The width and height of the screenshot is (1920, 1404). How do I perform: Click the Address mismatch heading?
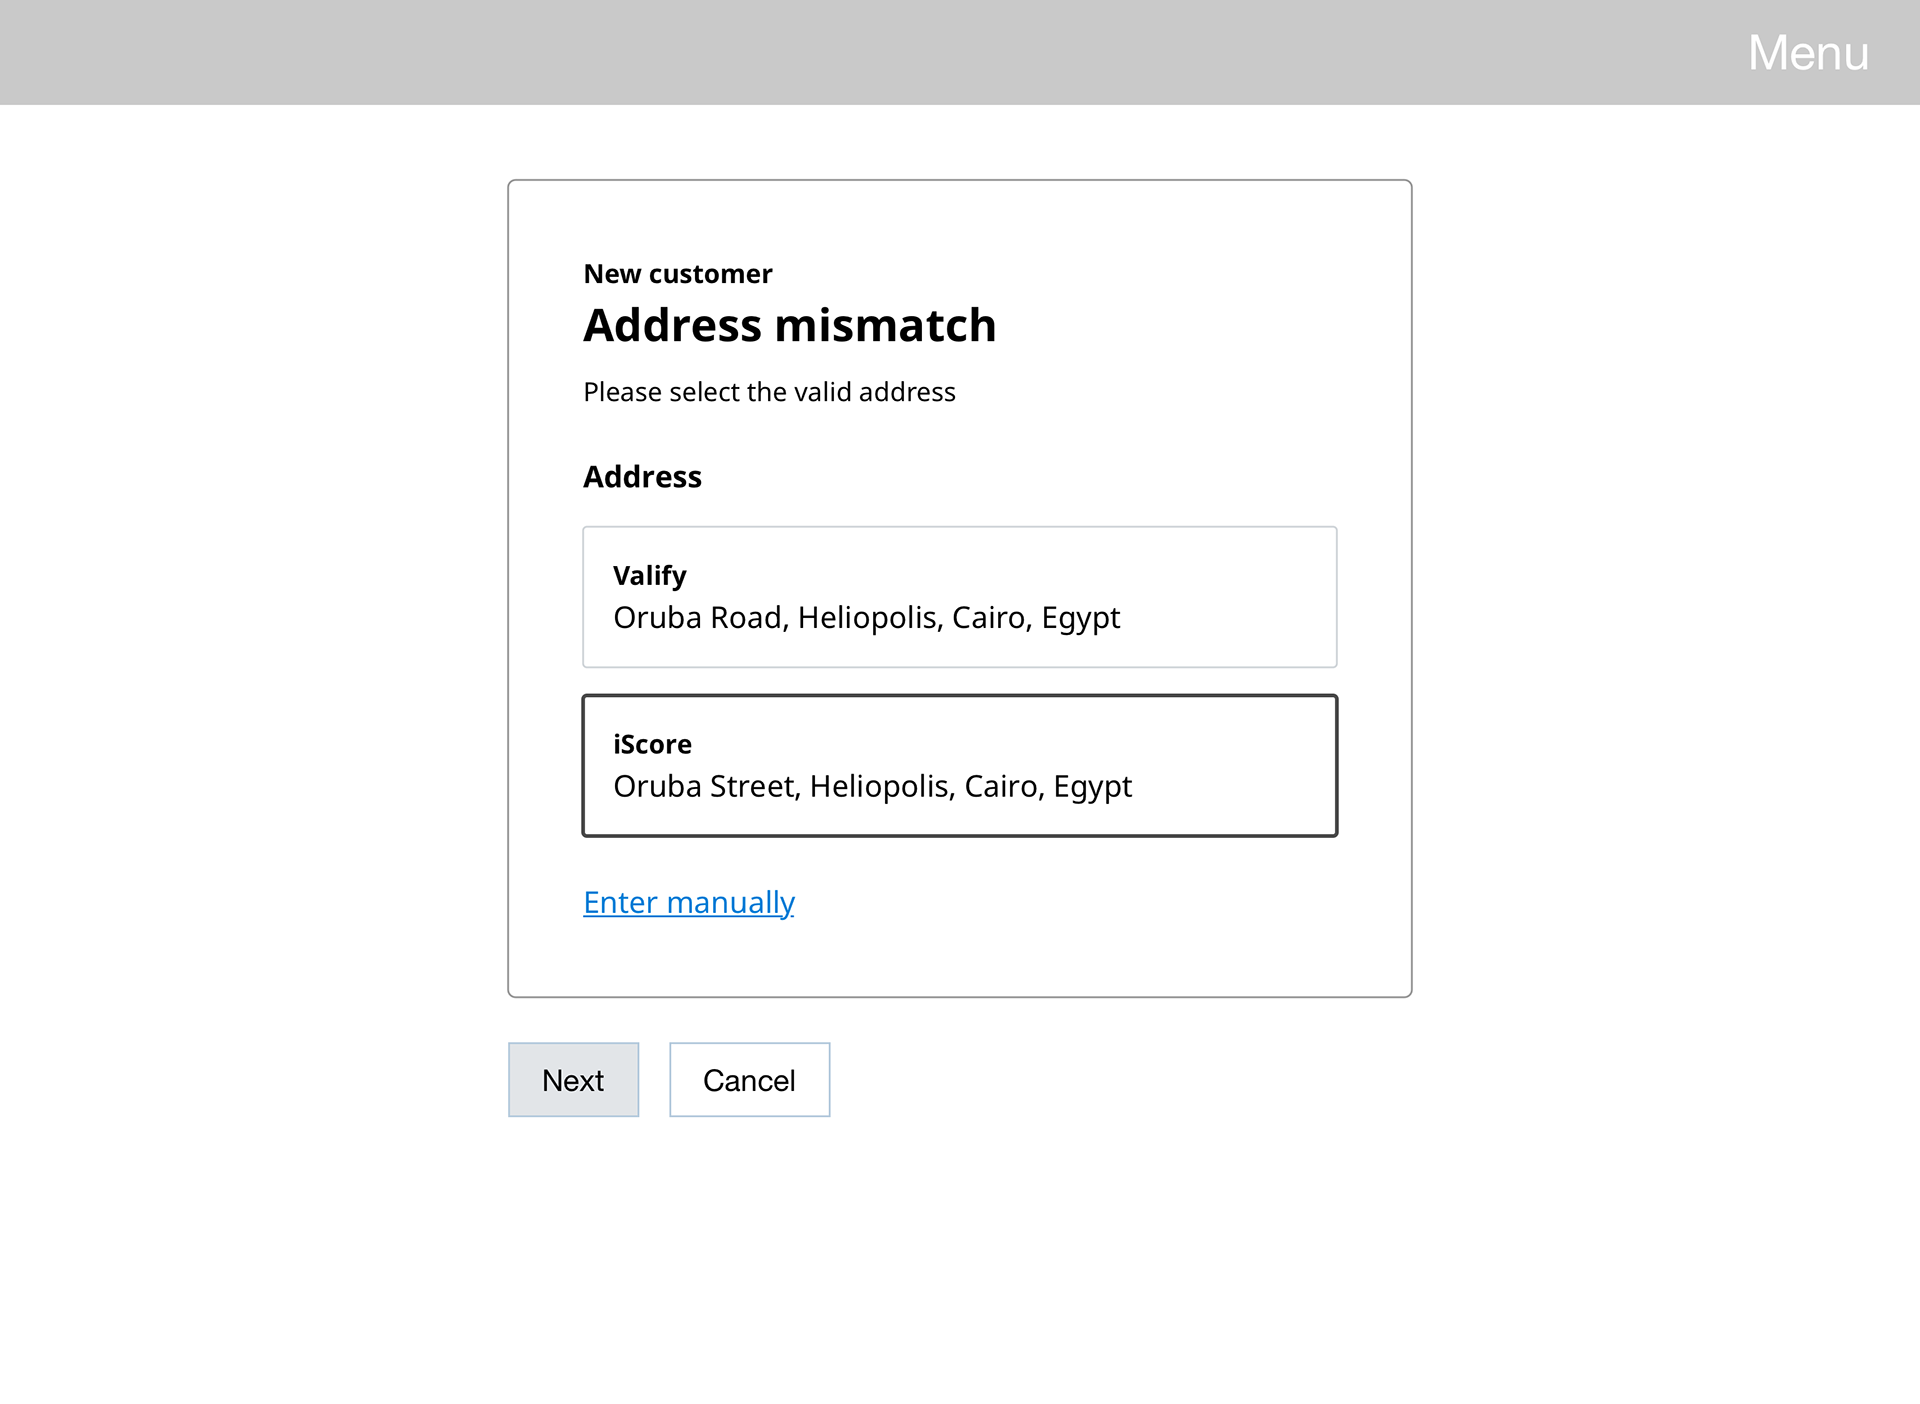click(790, 326)
